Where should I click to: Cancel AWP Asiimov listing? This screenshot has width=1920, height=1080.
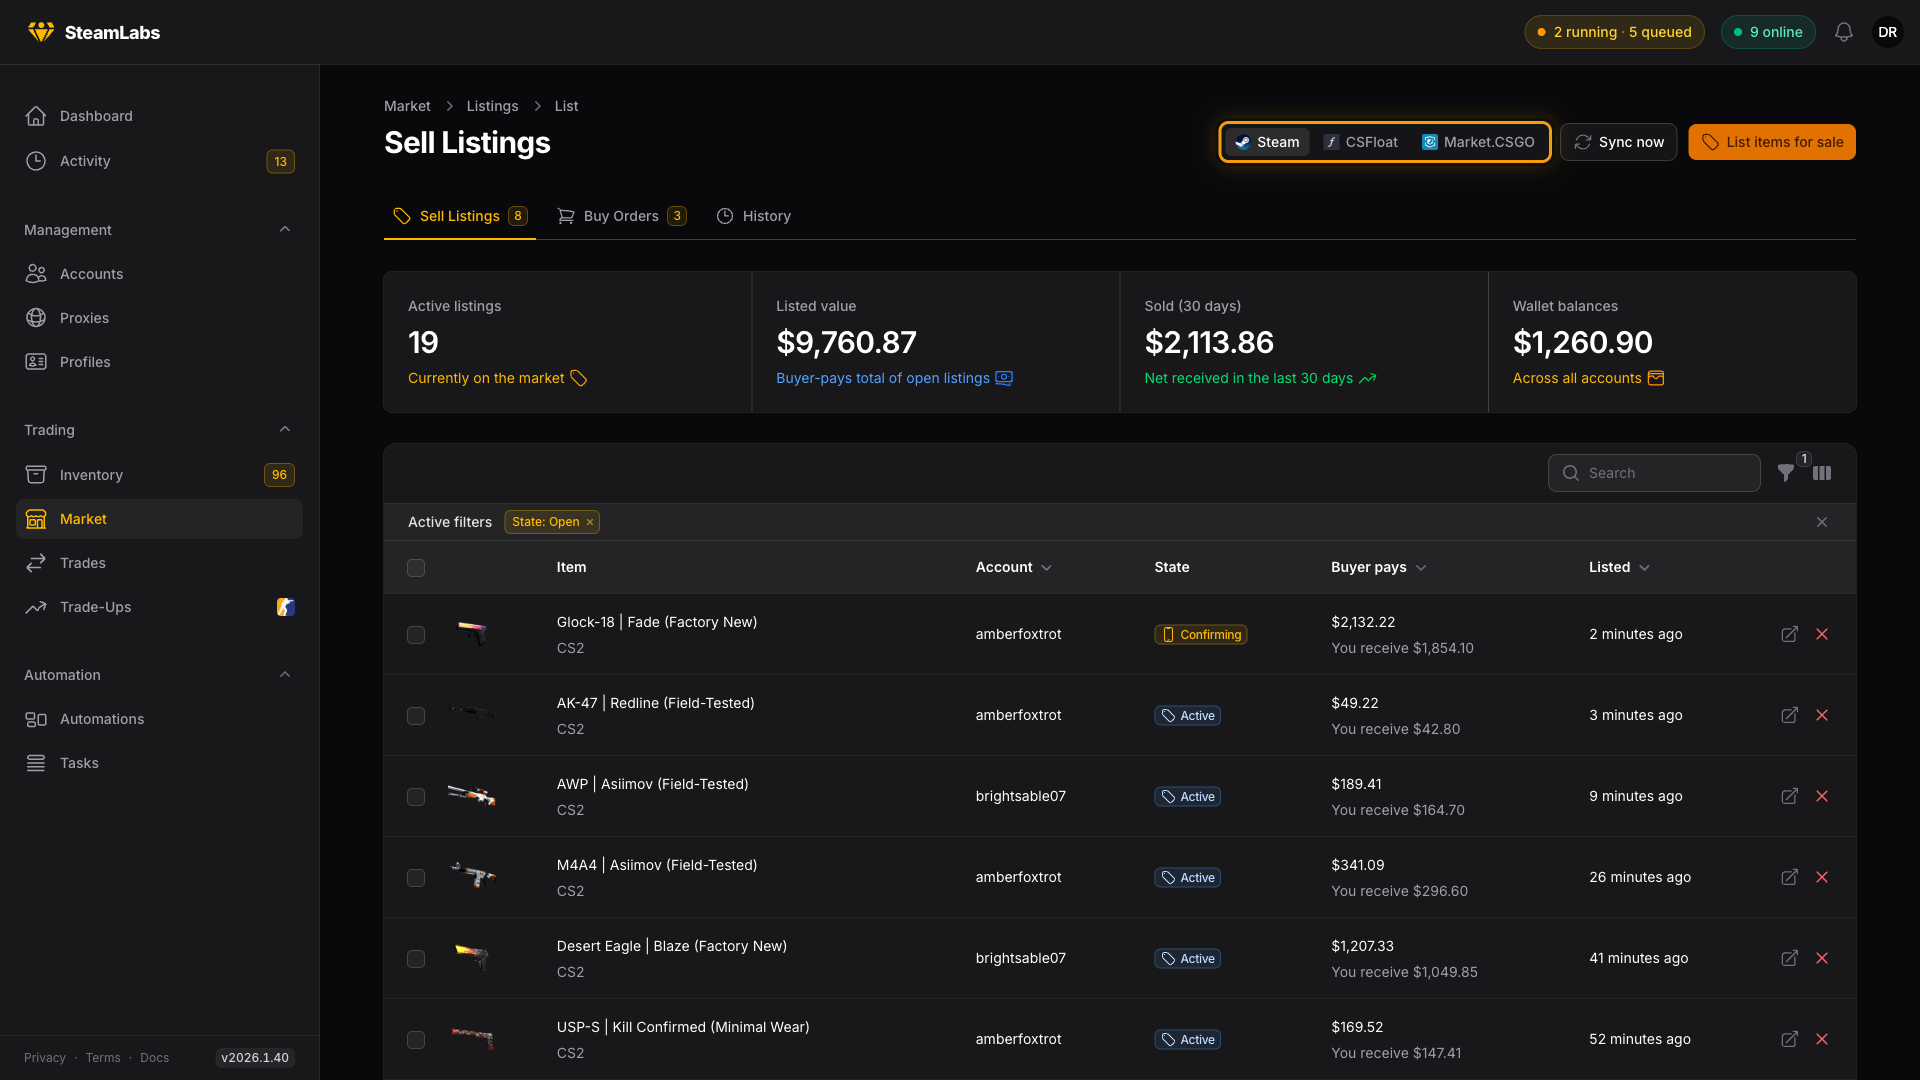1822,796
